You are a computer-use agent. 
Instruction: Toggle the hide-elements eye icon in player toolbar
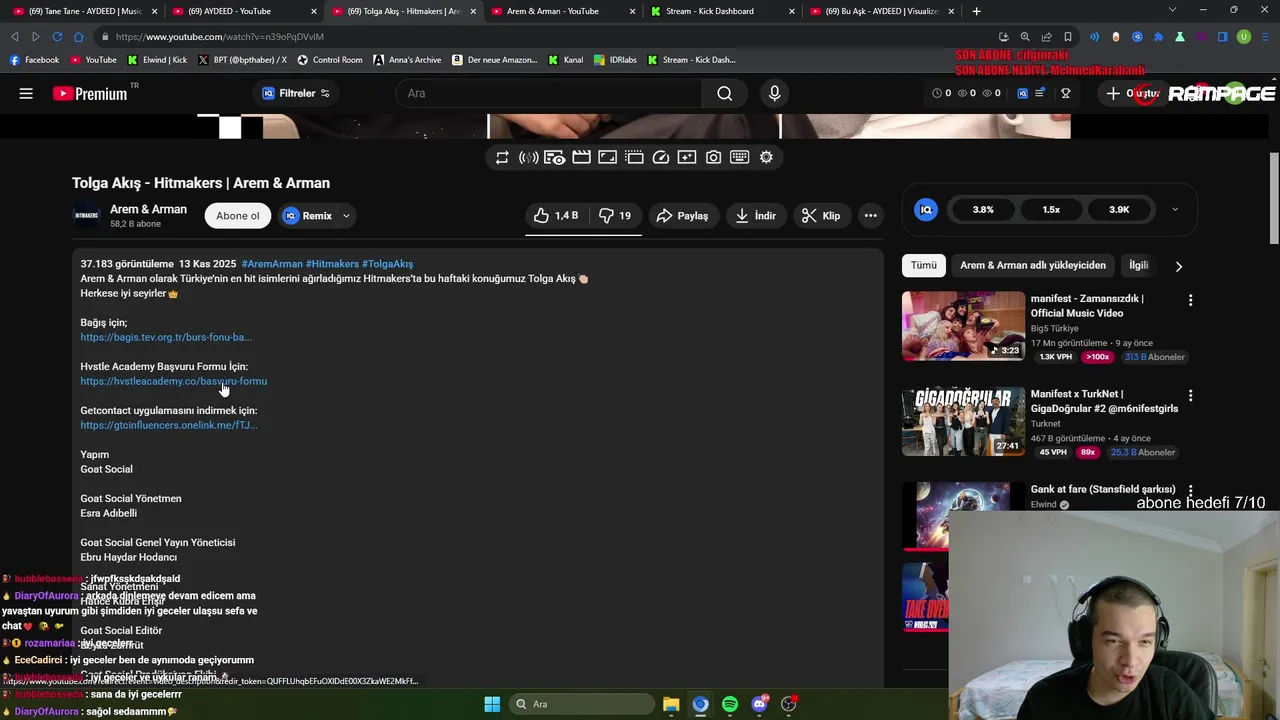555,157
